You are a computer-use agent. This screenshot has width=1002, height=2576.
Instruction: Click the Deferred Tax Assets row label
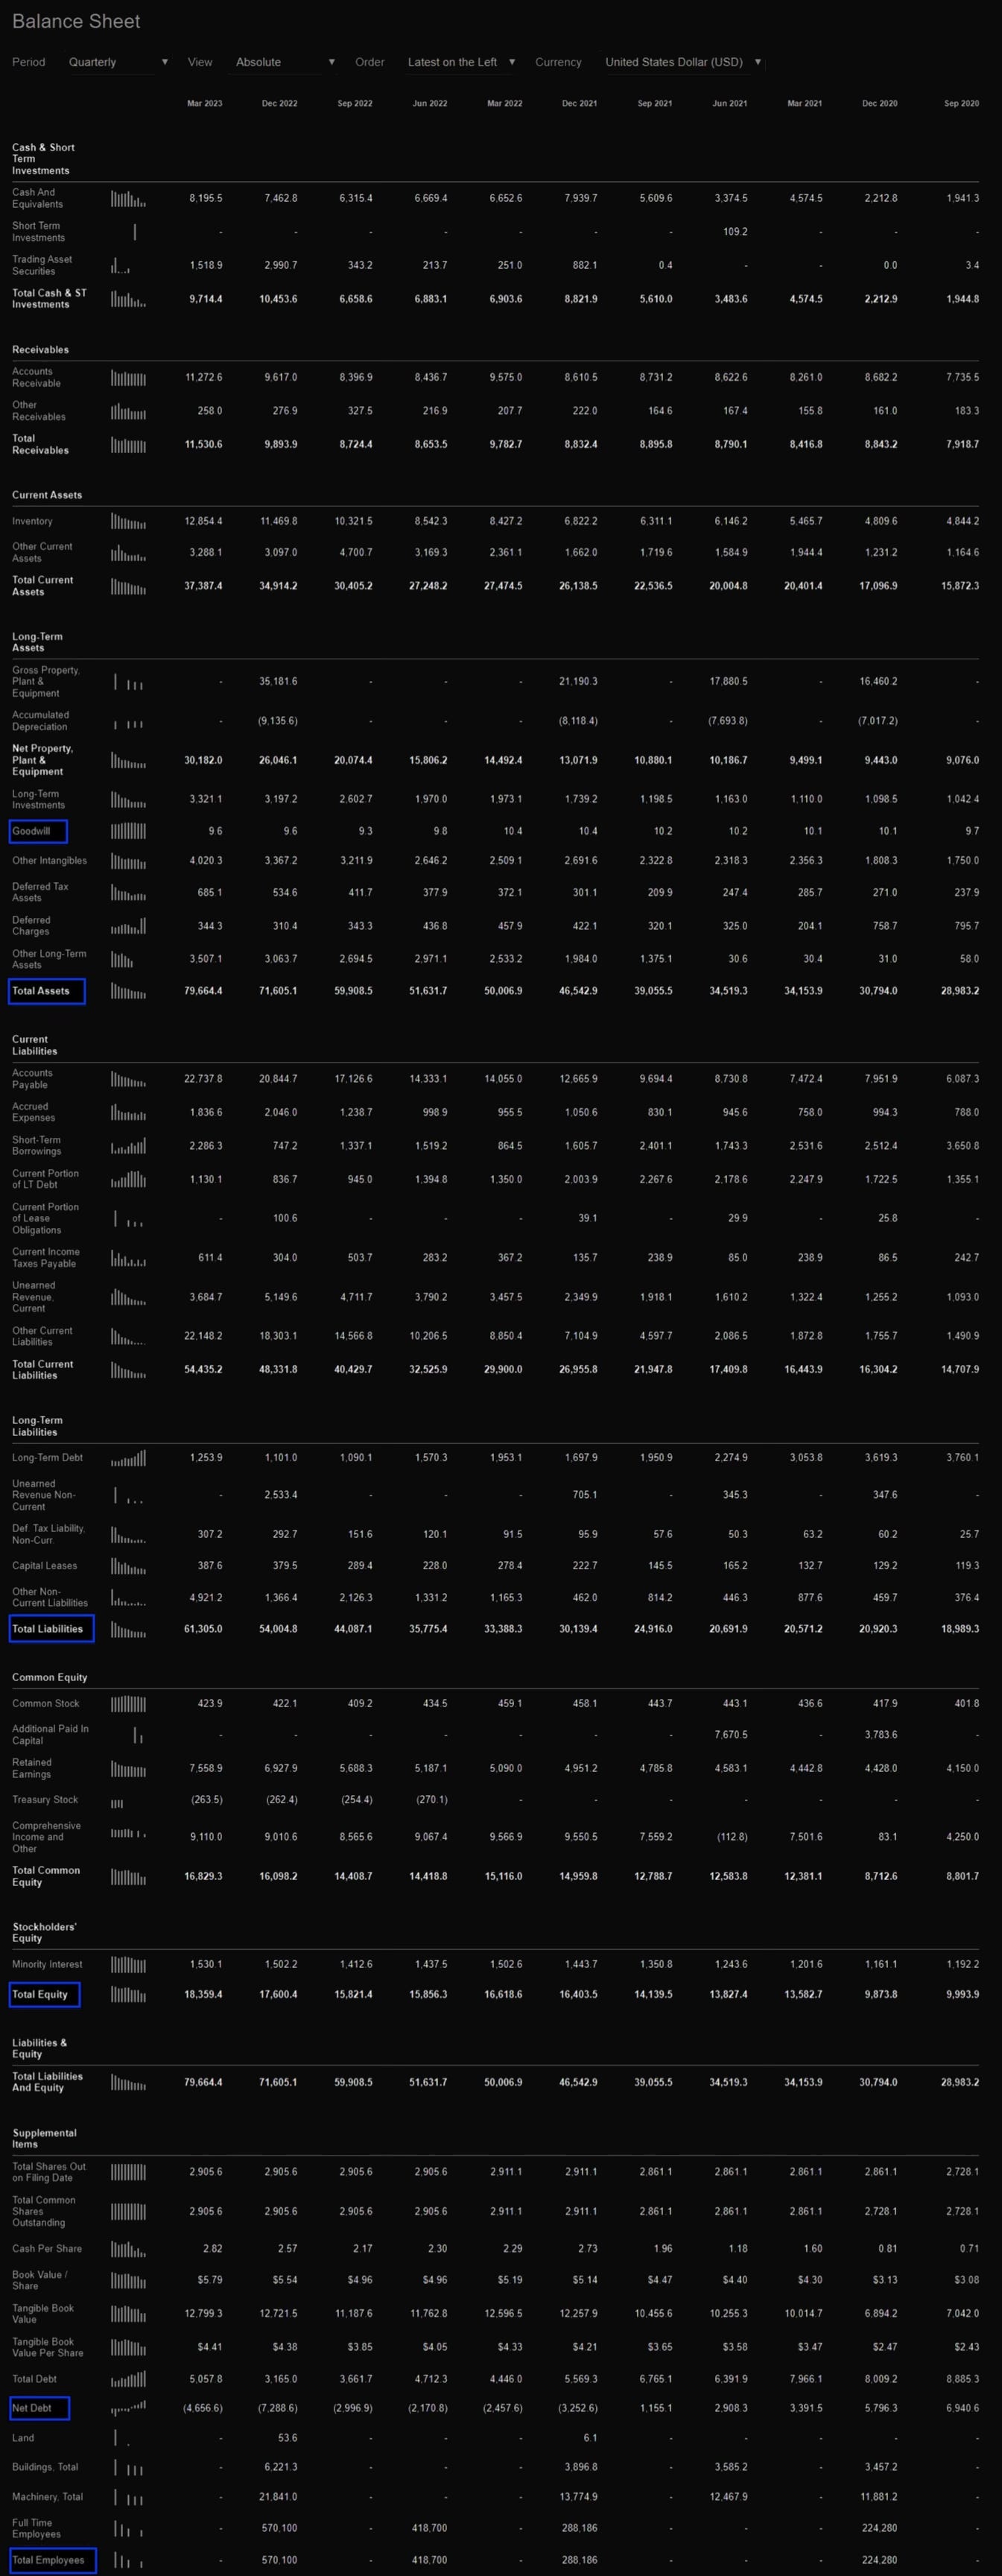coord(39,892)
